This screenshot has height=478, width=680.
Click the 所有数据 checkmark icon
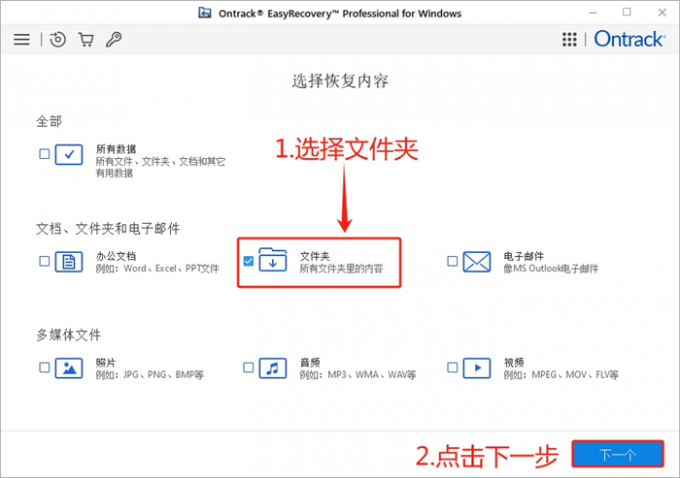coord(69,154)
